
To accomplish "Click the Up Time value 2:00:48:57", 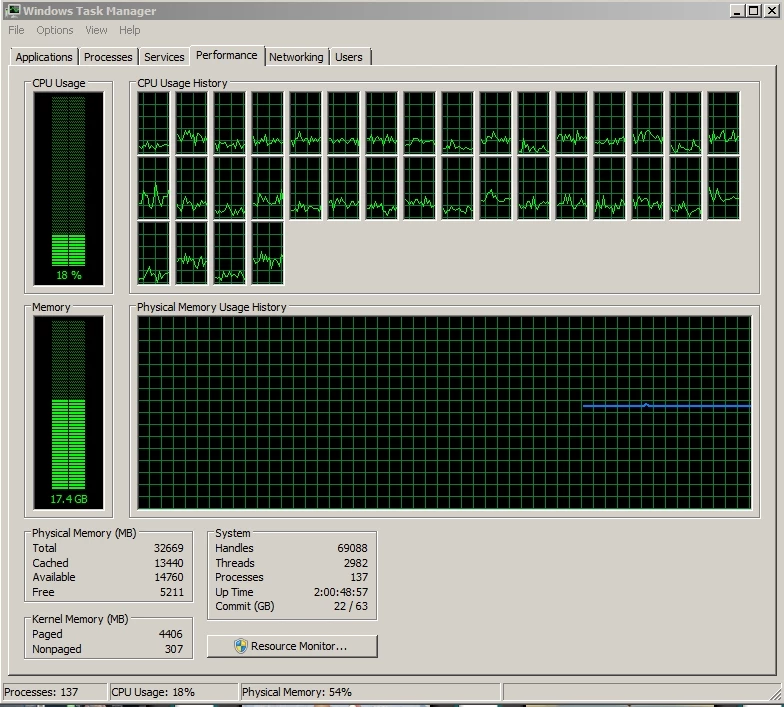I will point(340,592).
